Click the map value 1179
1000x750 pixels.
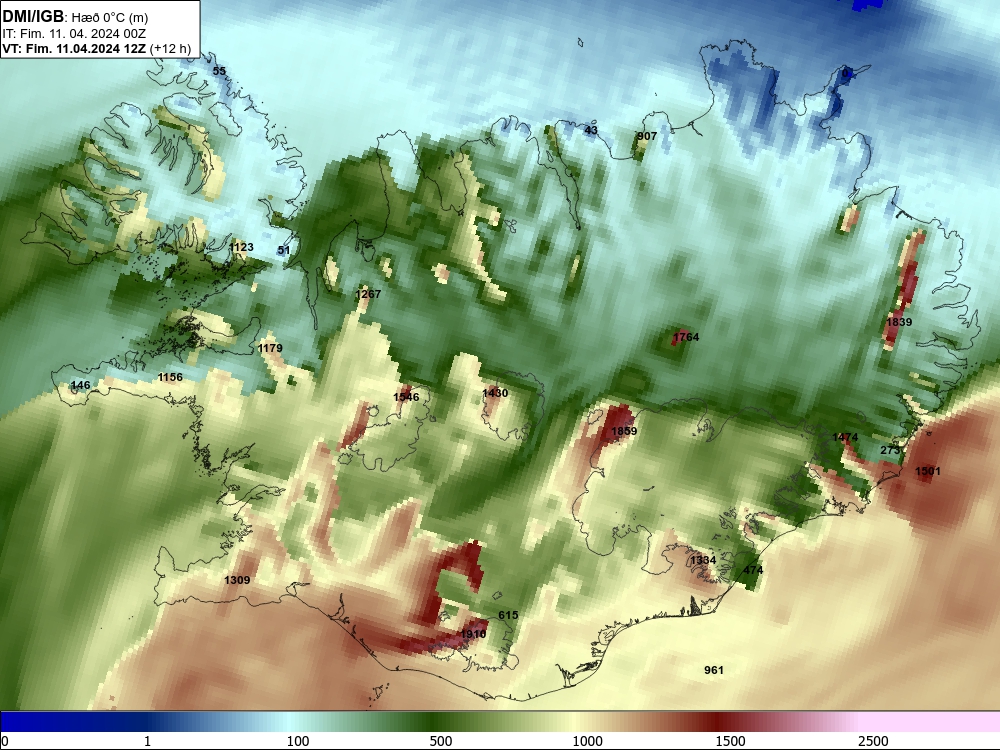pos(270,348)
